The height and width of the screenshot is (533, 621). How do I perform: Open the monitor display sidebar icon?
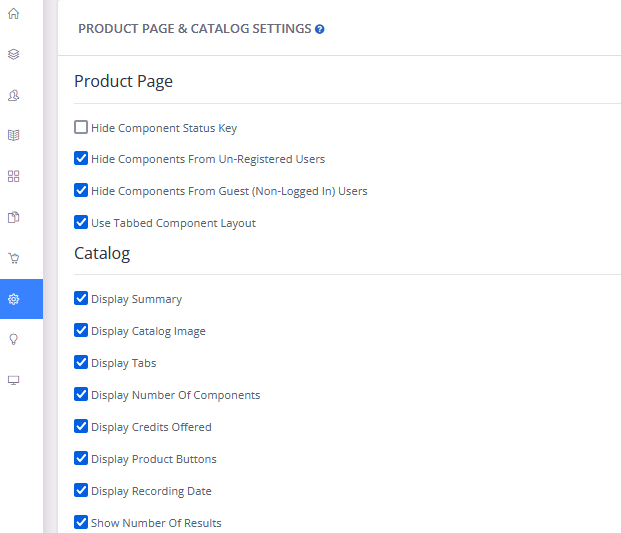click(x=13, y=380)
